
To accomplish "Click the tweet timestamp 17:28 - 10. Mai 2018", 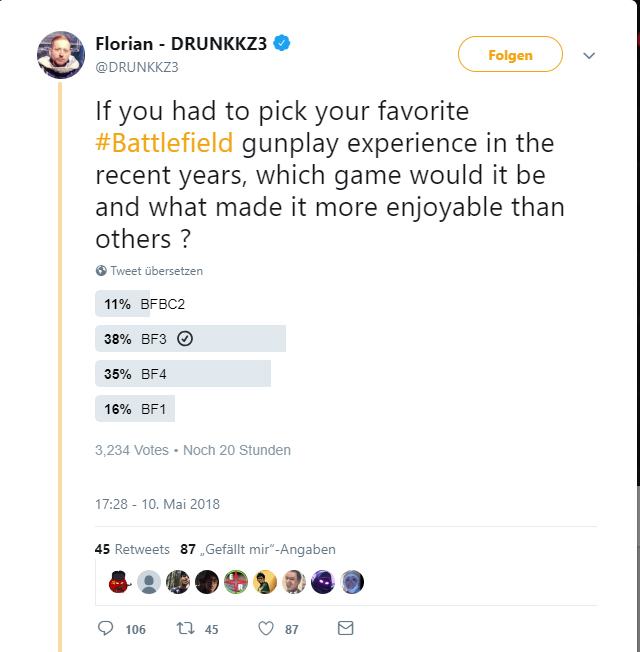I will point(157,504).
